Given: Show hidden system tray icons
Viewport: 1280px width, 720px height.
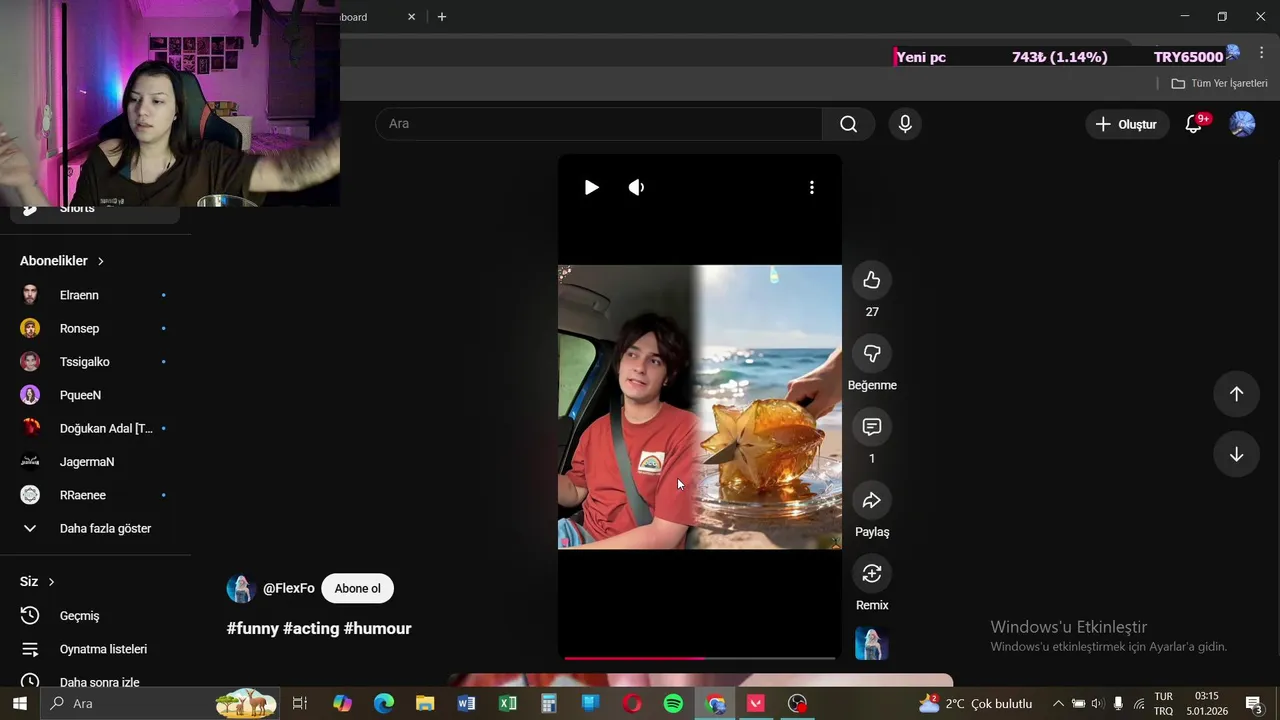Looking at the screenshot, I should click(x=1058, y=703).
